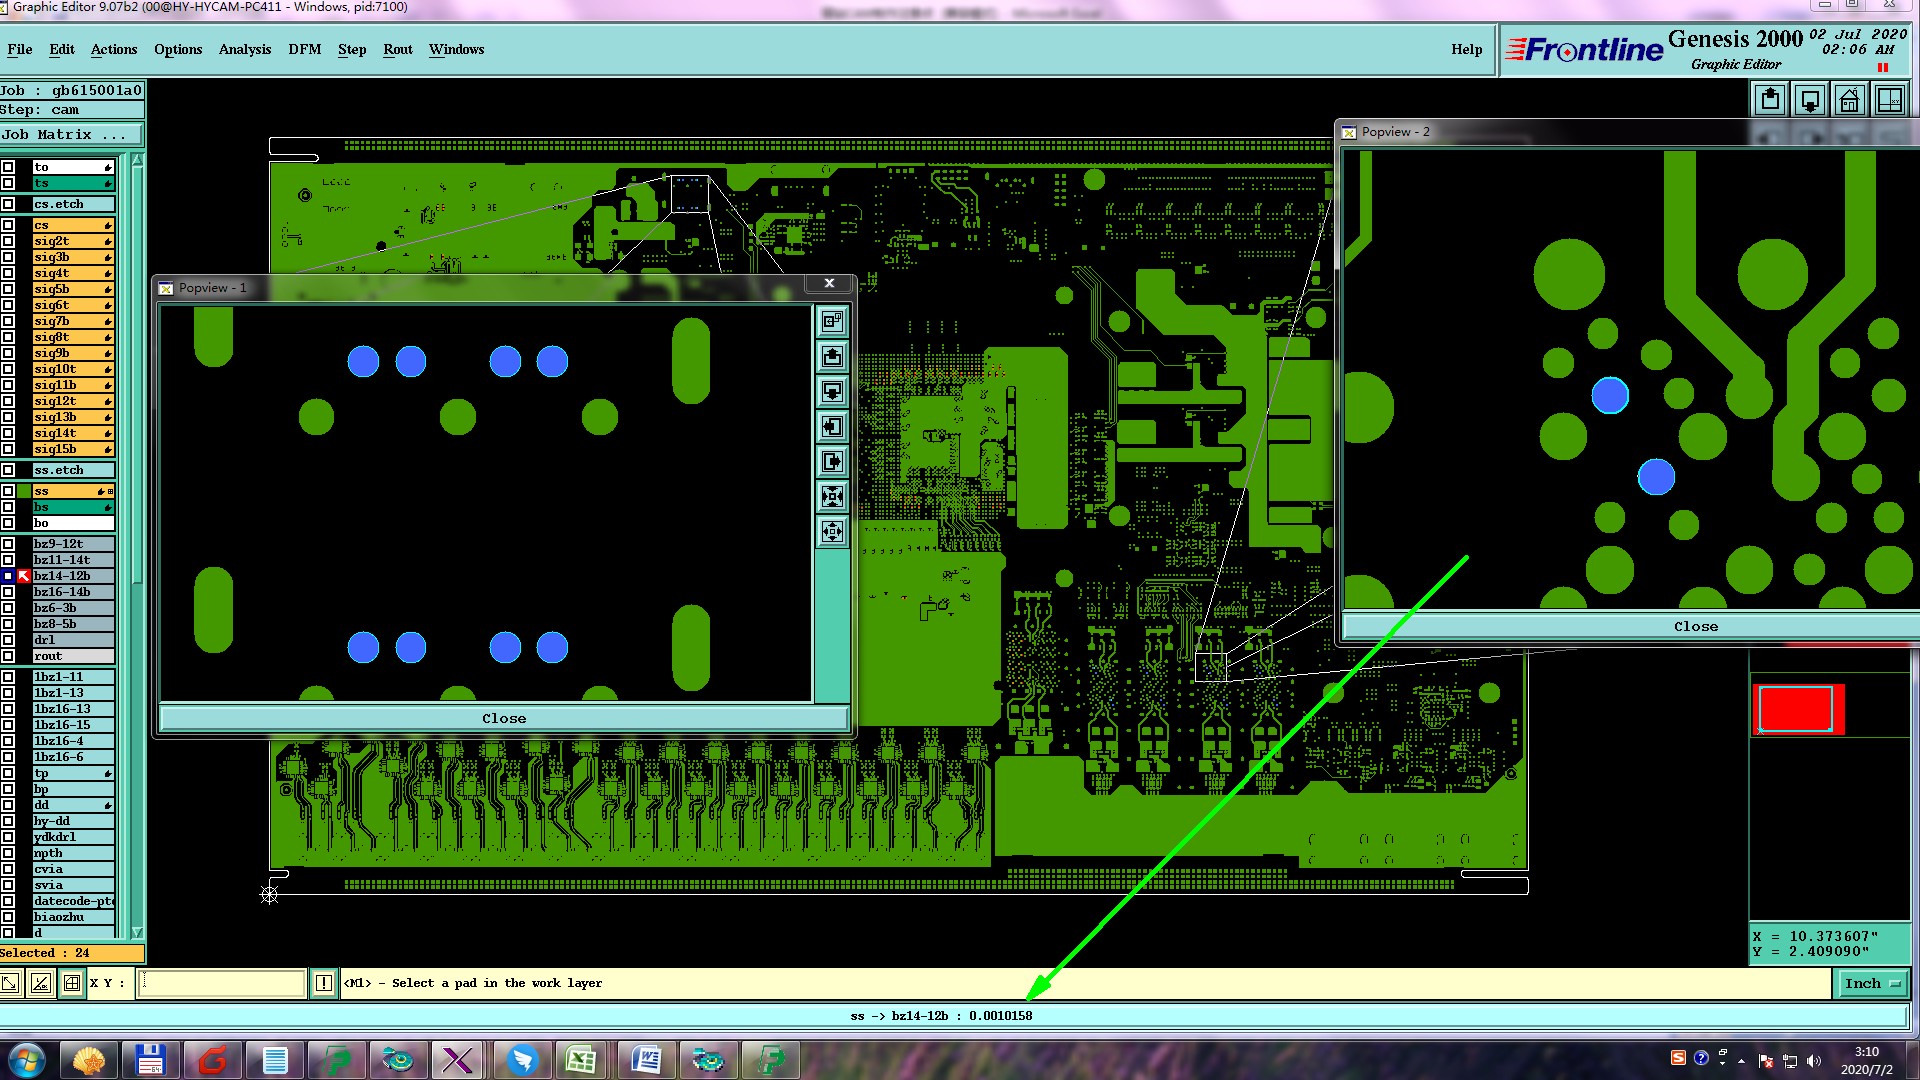Open the DFM menu
1920x1080 pixels.
tap(304, 49)
